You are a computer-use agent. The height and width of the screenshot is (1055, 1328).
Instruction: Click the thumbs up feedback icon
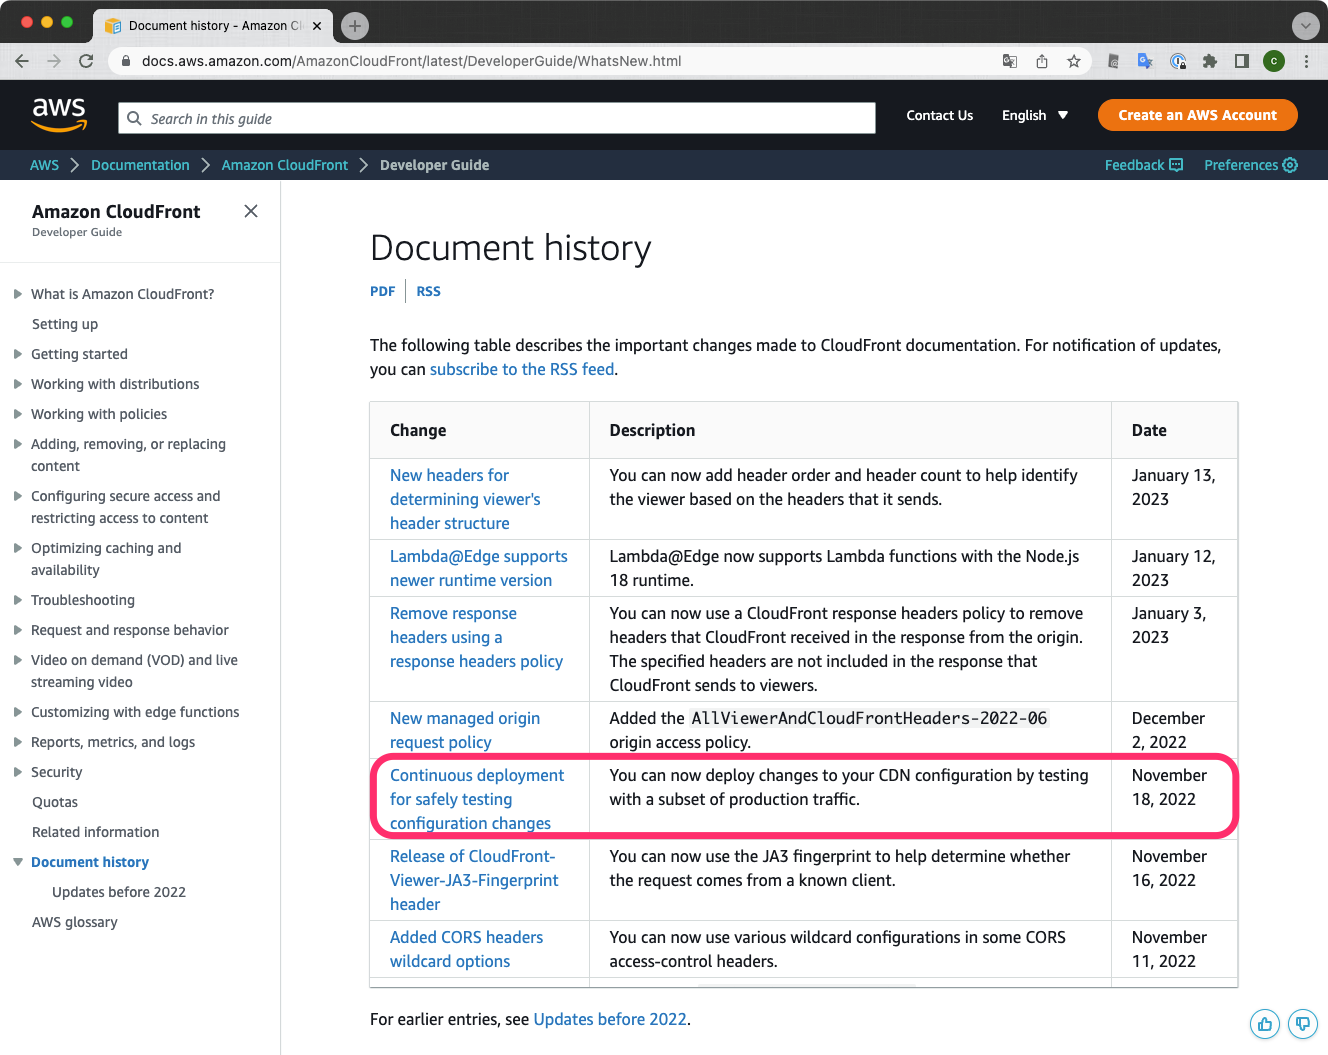pyautogui.click(x=1265, y=1024)
